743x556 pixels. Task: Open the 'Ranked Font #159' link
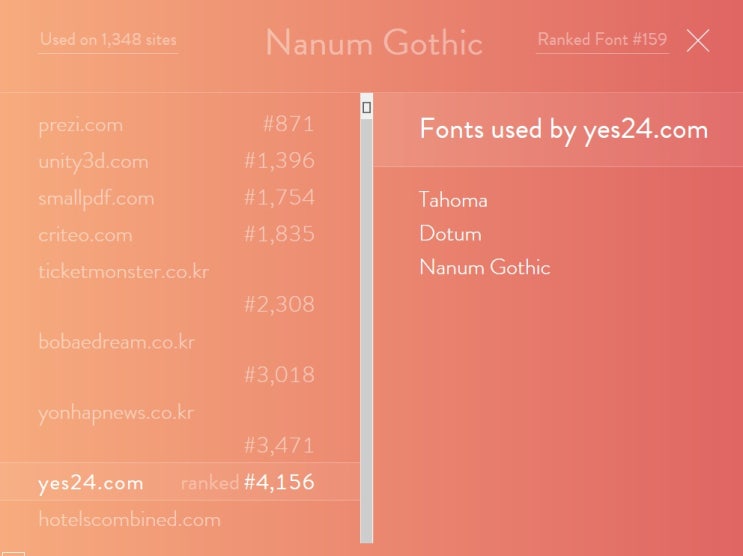pyautogui.click(x=602, y=40)
